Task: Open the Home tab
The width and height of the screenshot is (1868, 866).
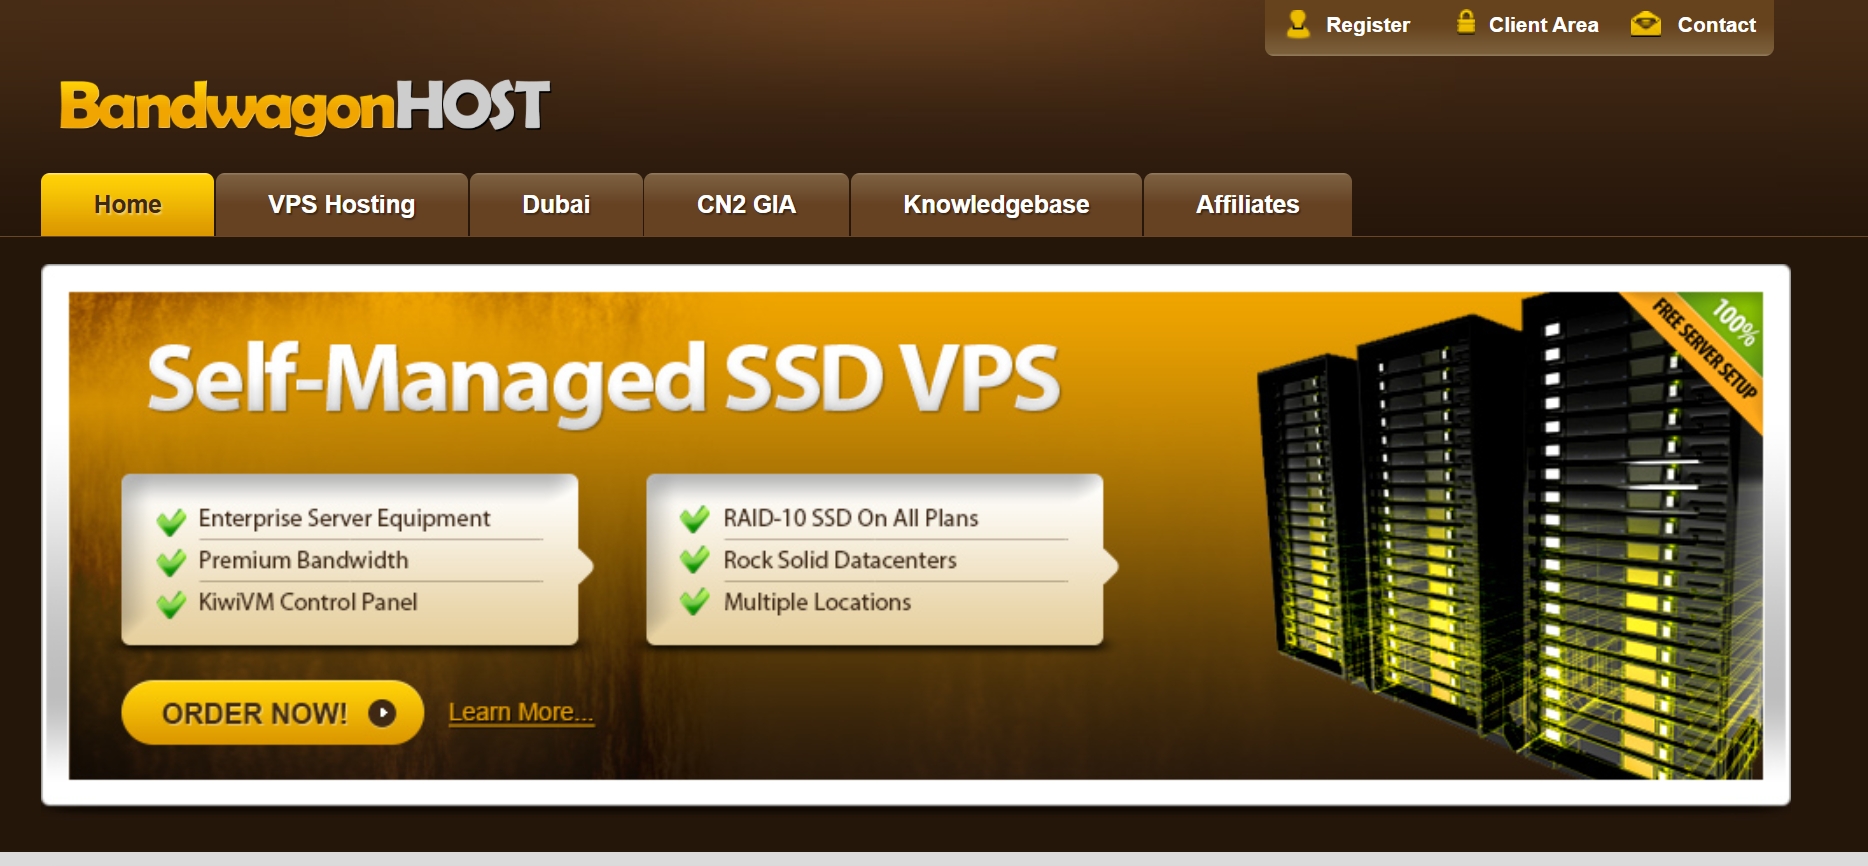Action: 127,205
